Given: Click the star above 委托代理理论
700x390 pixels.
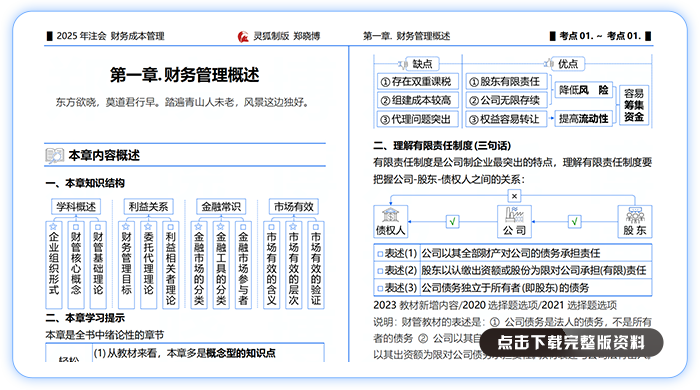Looking at the screenshot, I should pos(148,227).
